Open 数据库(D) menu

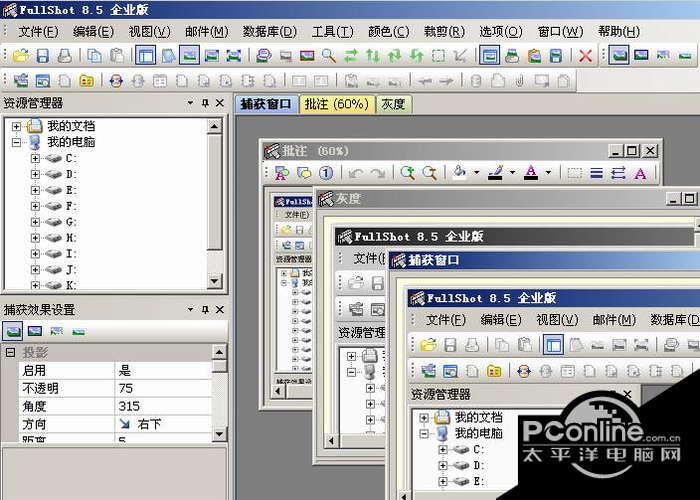click(270, 32)
